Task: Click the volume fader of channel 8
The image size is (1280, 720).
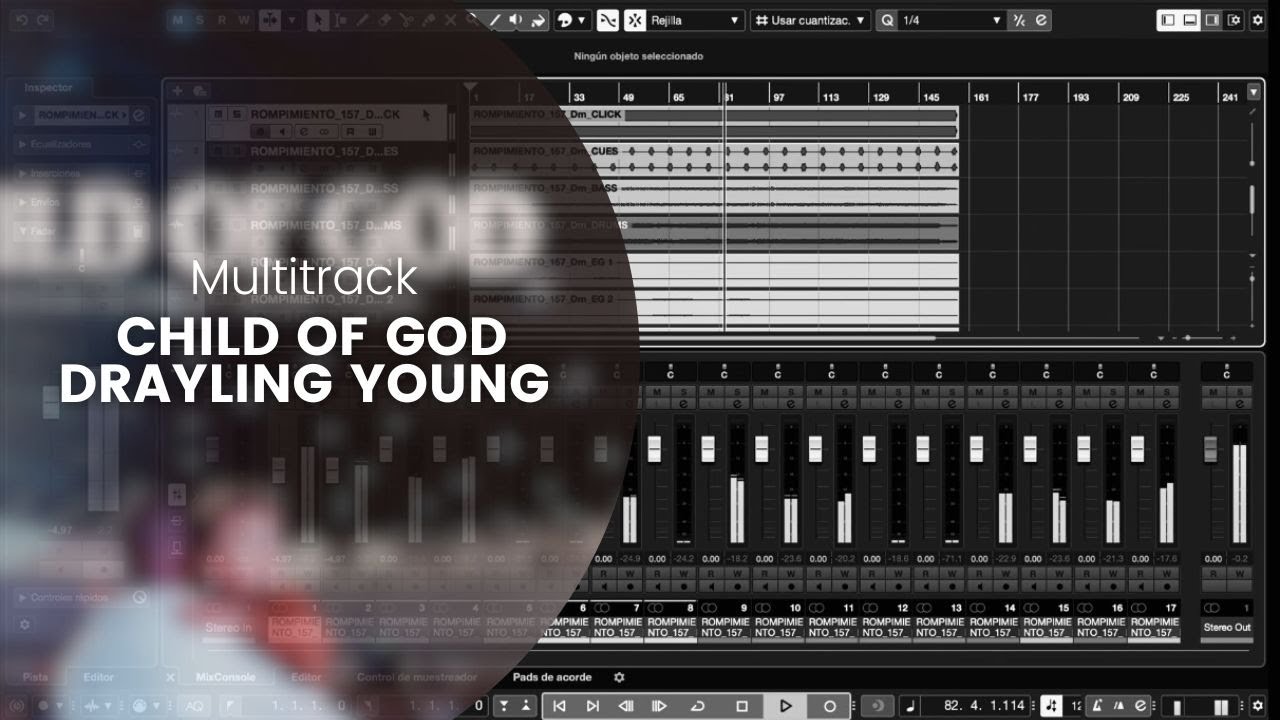Action: (x=654, y=449)
